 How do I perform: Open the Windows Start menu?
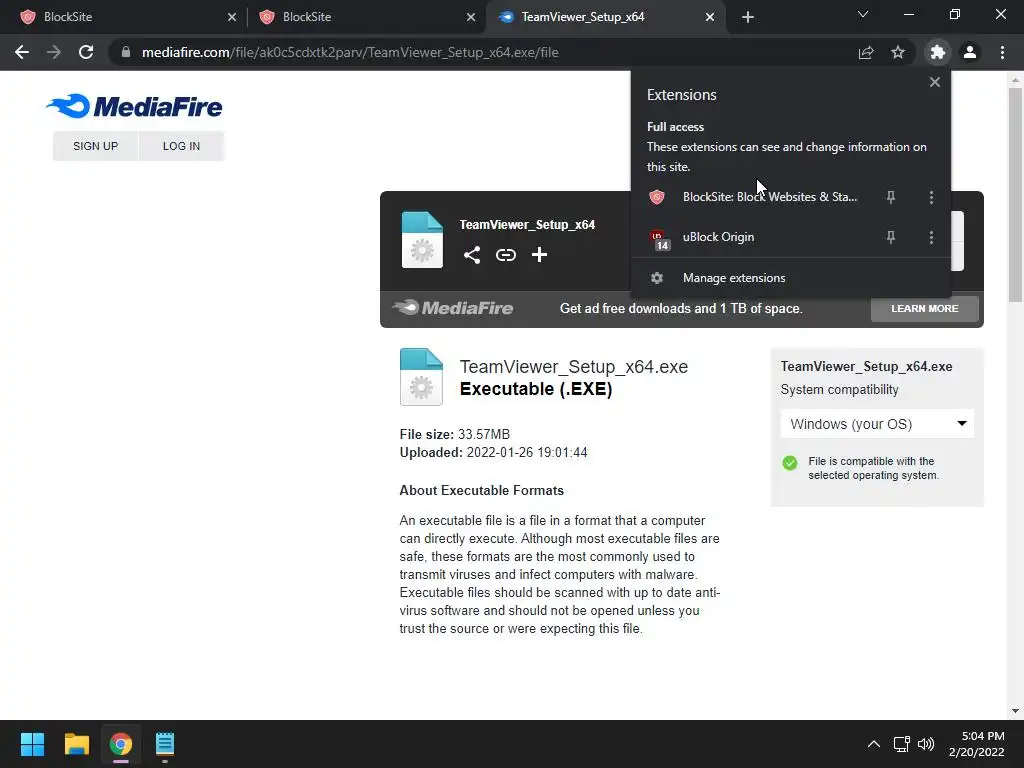[32, 744]
